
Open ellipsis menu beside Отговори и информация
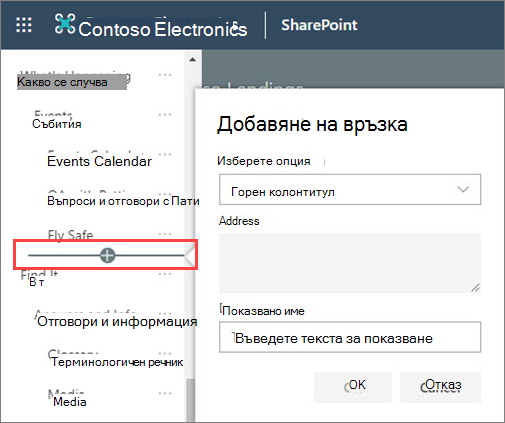(165, 314)
